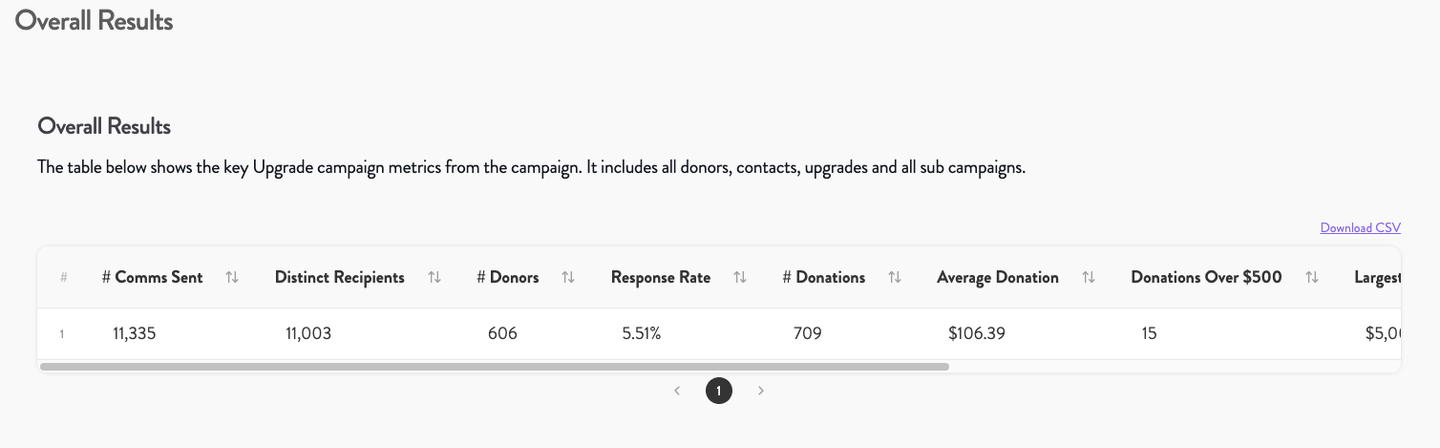Select the $106.39 average donation cell

[977, 334]
